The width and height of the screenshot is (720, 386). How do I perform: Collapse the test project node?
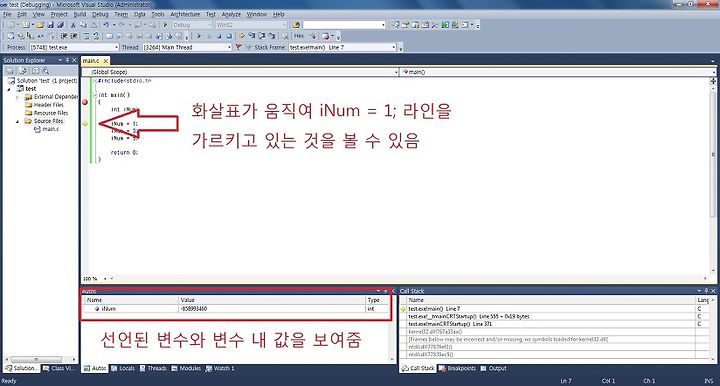10,89
